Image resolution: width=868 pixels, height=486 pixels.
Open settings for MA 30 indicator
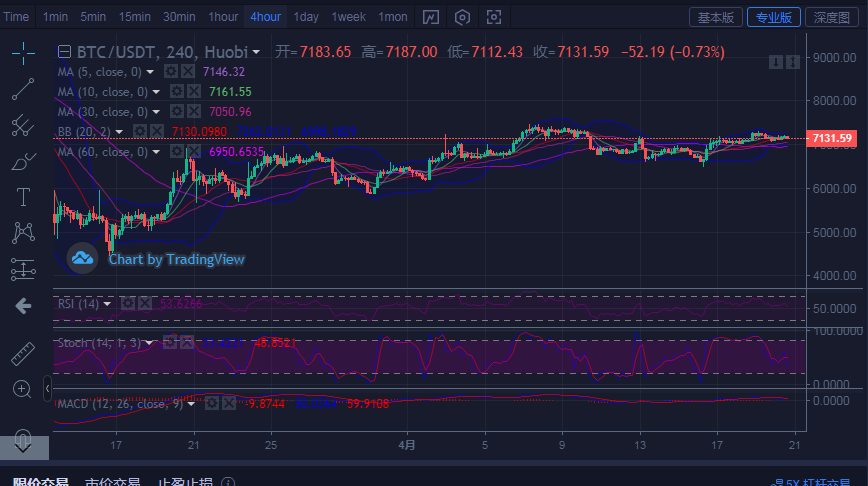pos(177,111)
